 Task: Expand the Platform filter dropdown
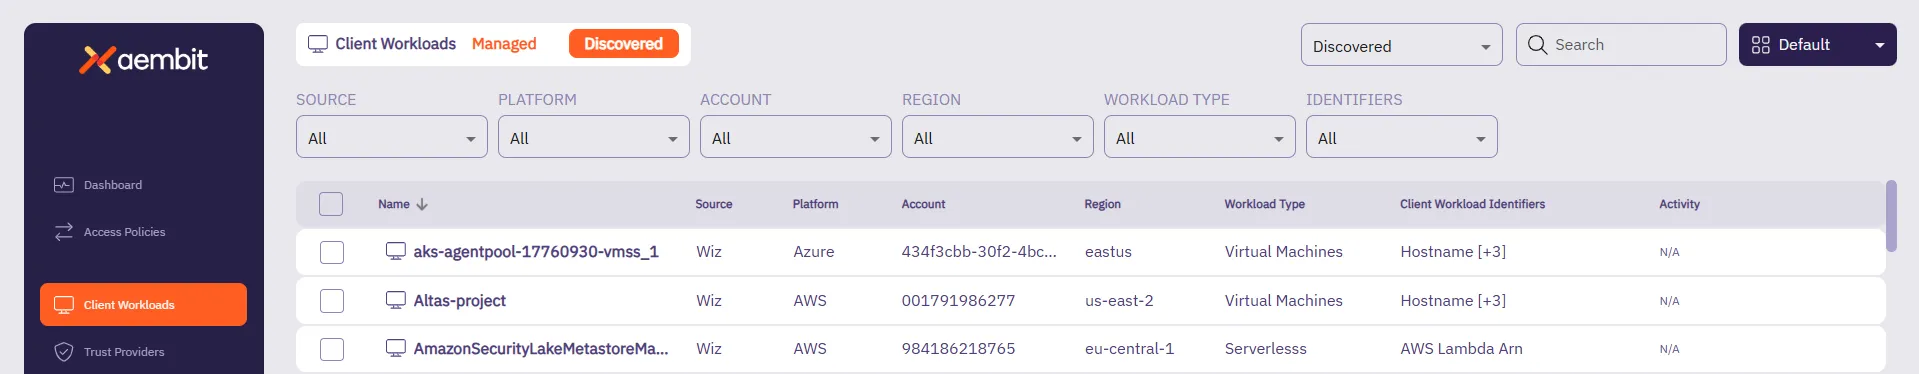click(594, 137)
